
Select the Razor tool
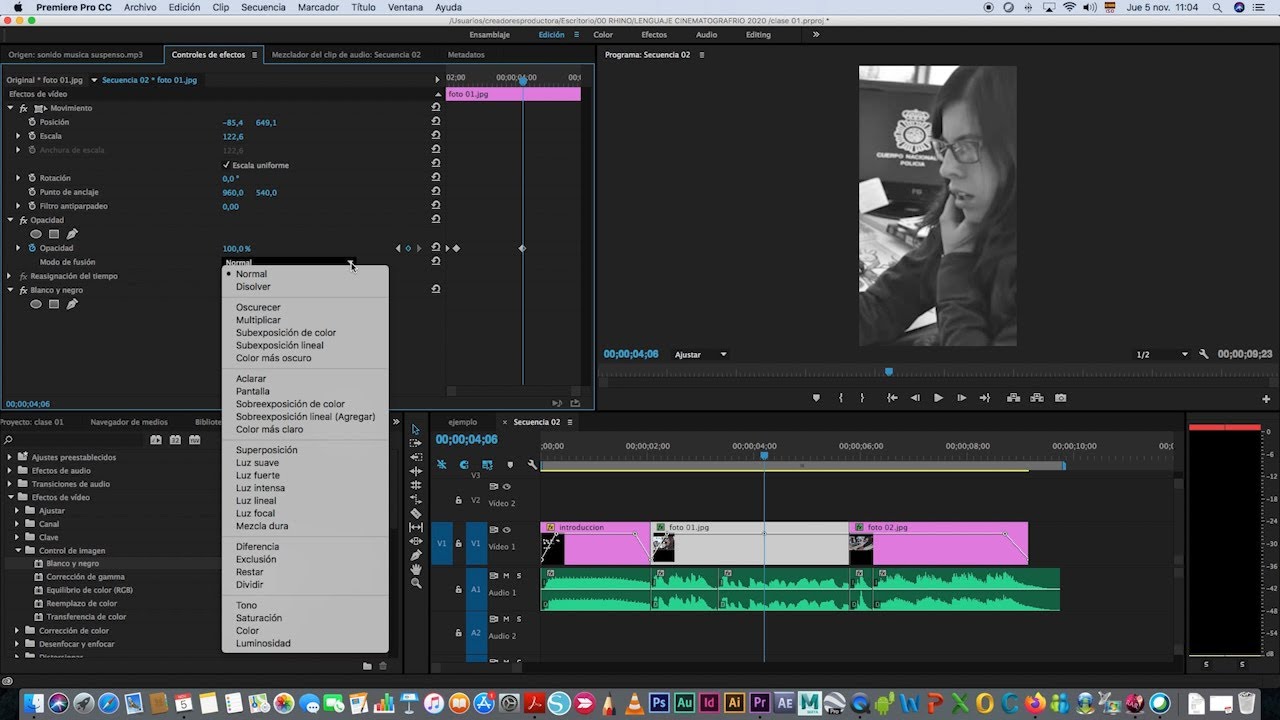tap(416, 513)
